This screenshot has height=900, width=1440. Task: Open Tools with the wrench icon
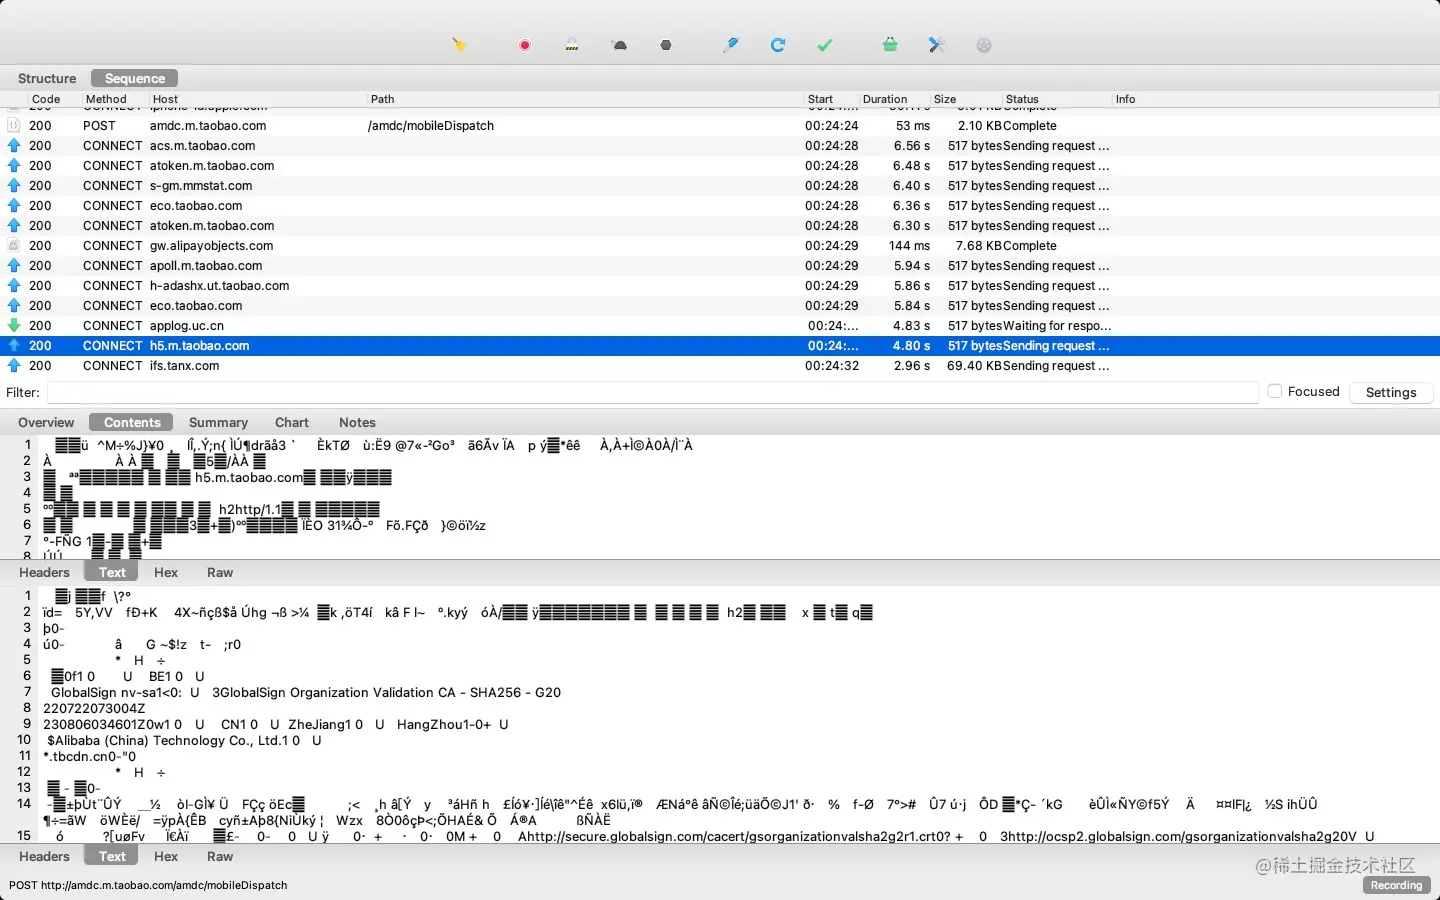[937, 45]
